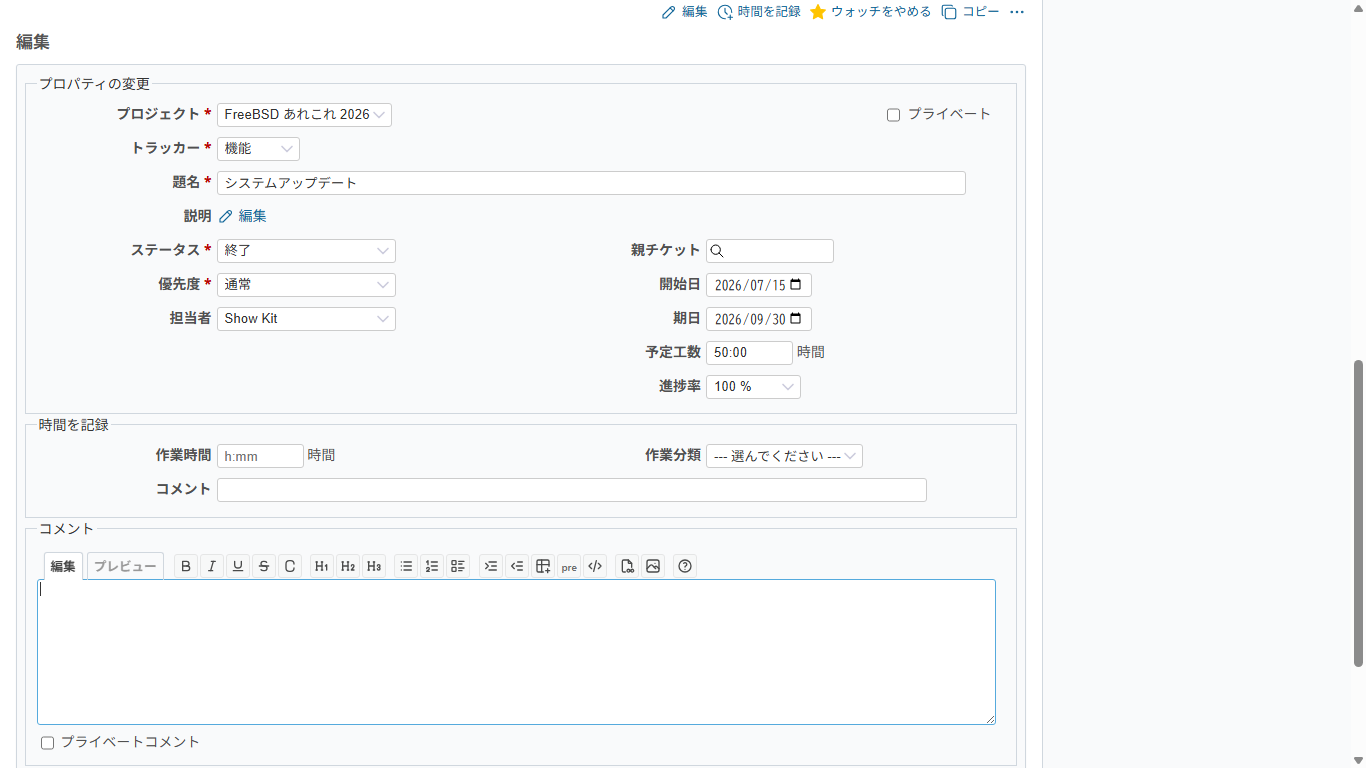Enable the プライベート checkbox
1366x768 pixels.
(894, 115)
